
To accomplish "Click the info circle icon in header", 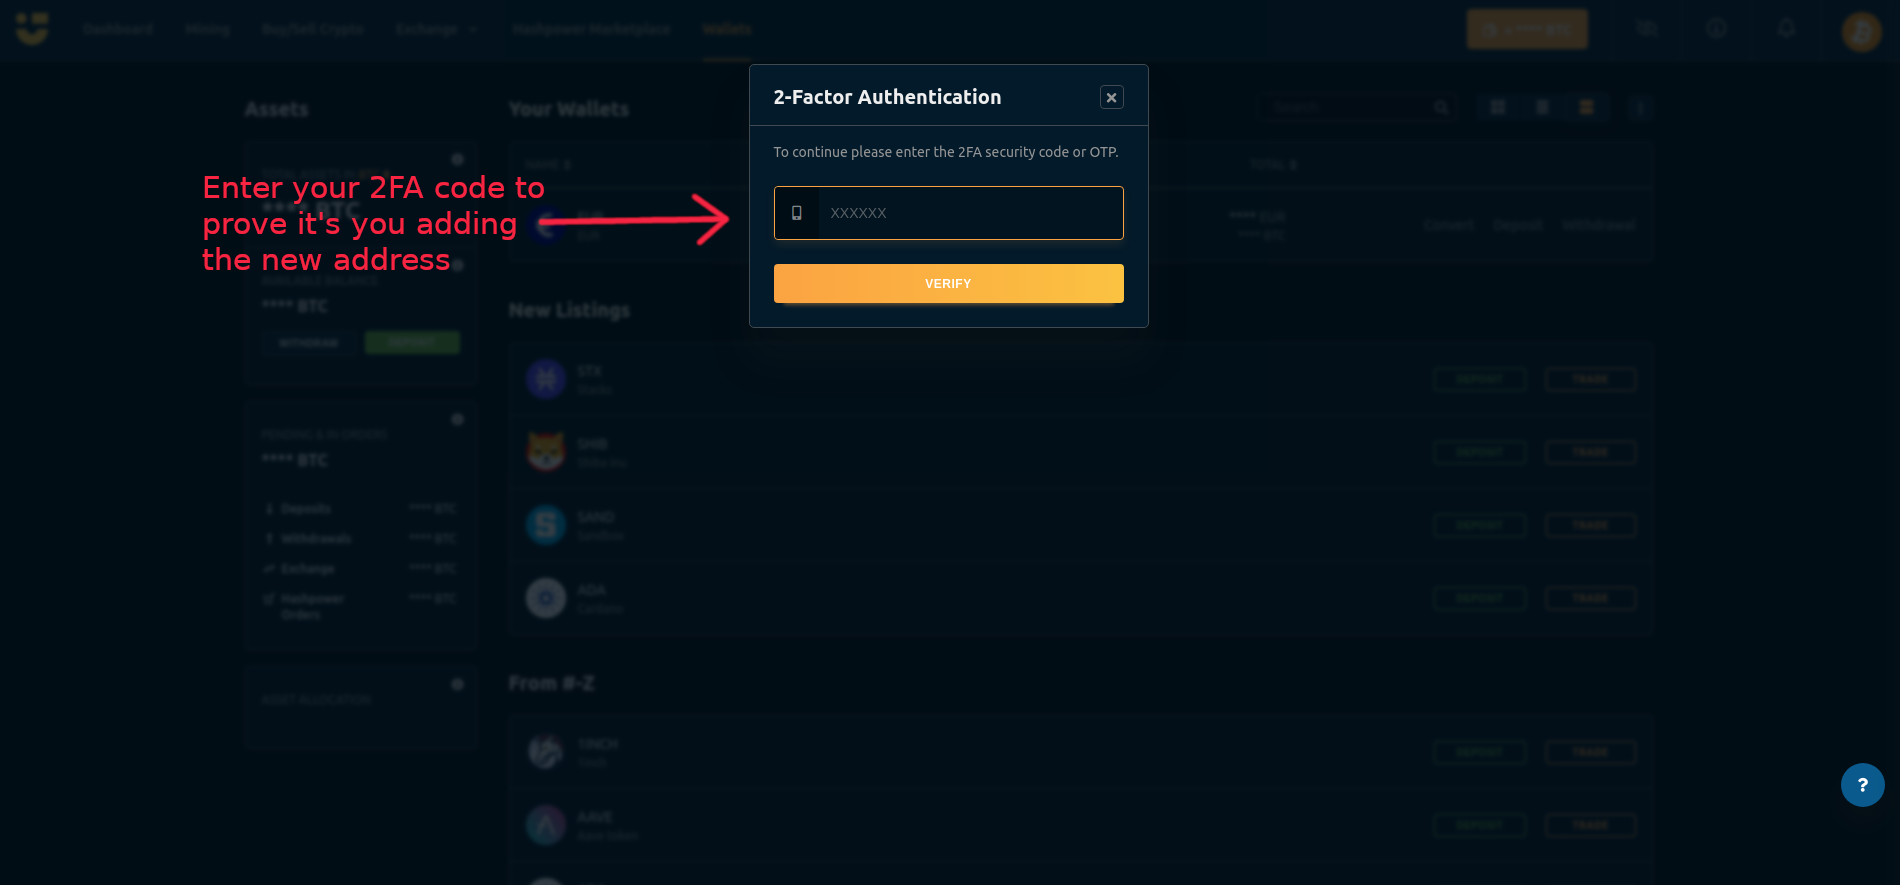I will (x=1716, y=29).
